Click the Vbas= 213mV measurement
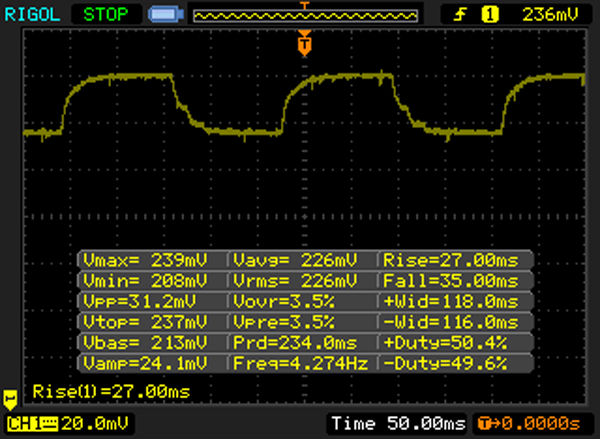Screen dimensions: 600x439 (145, 343)
